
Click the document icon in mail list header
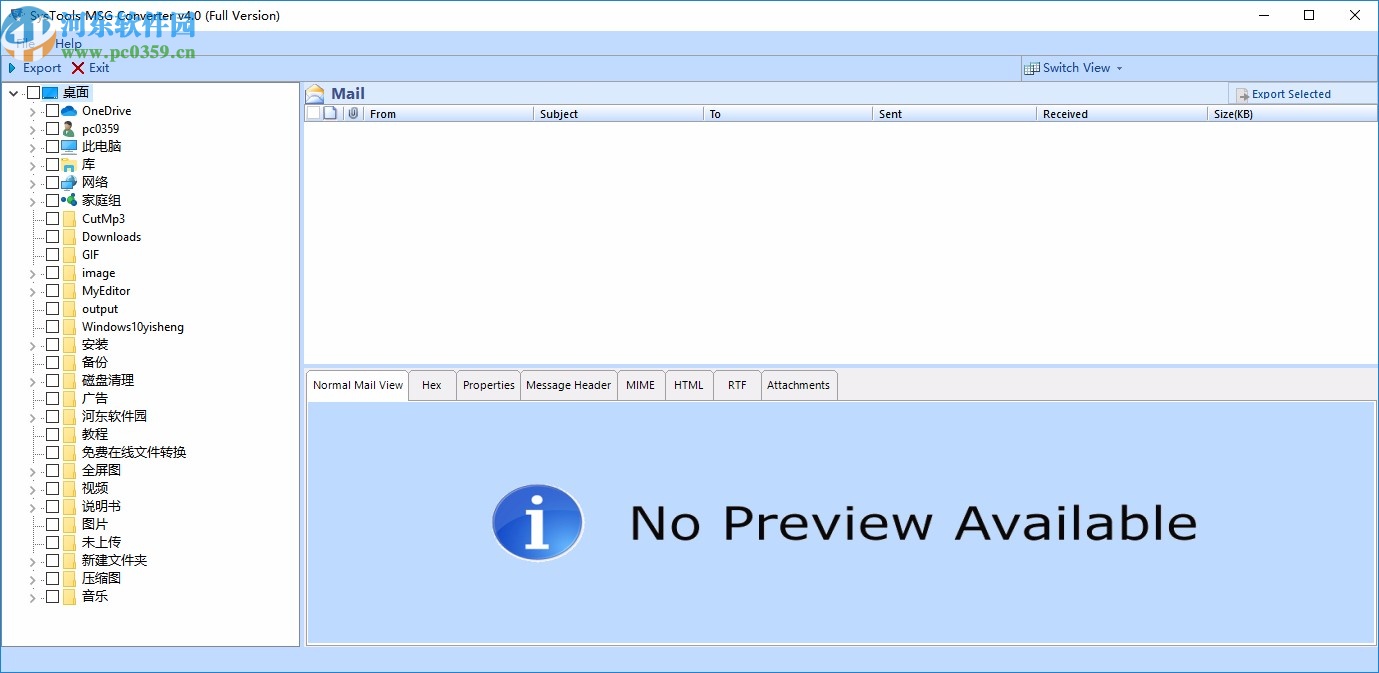[x=330, y=113]
